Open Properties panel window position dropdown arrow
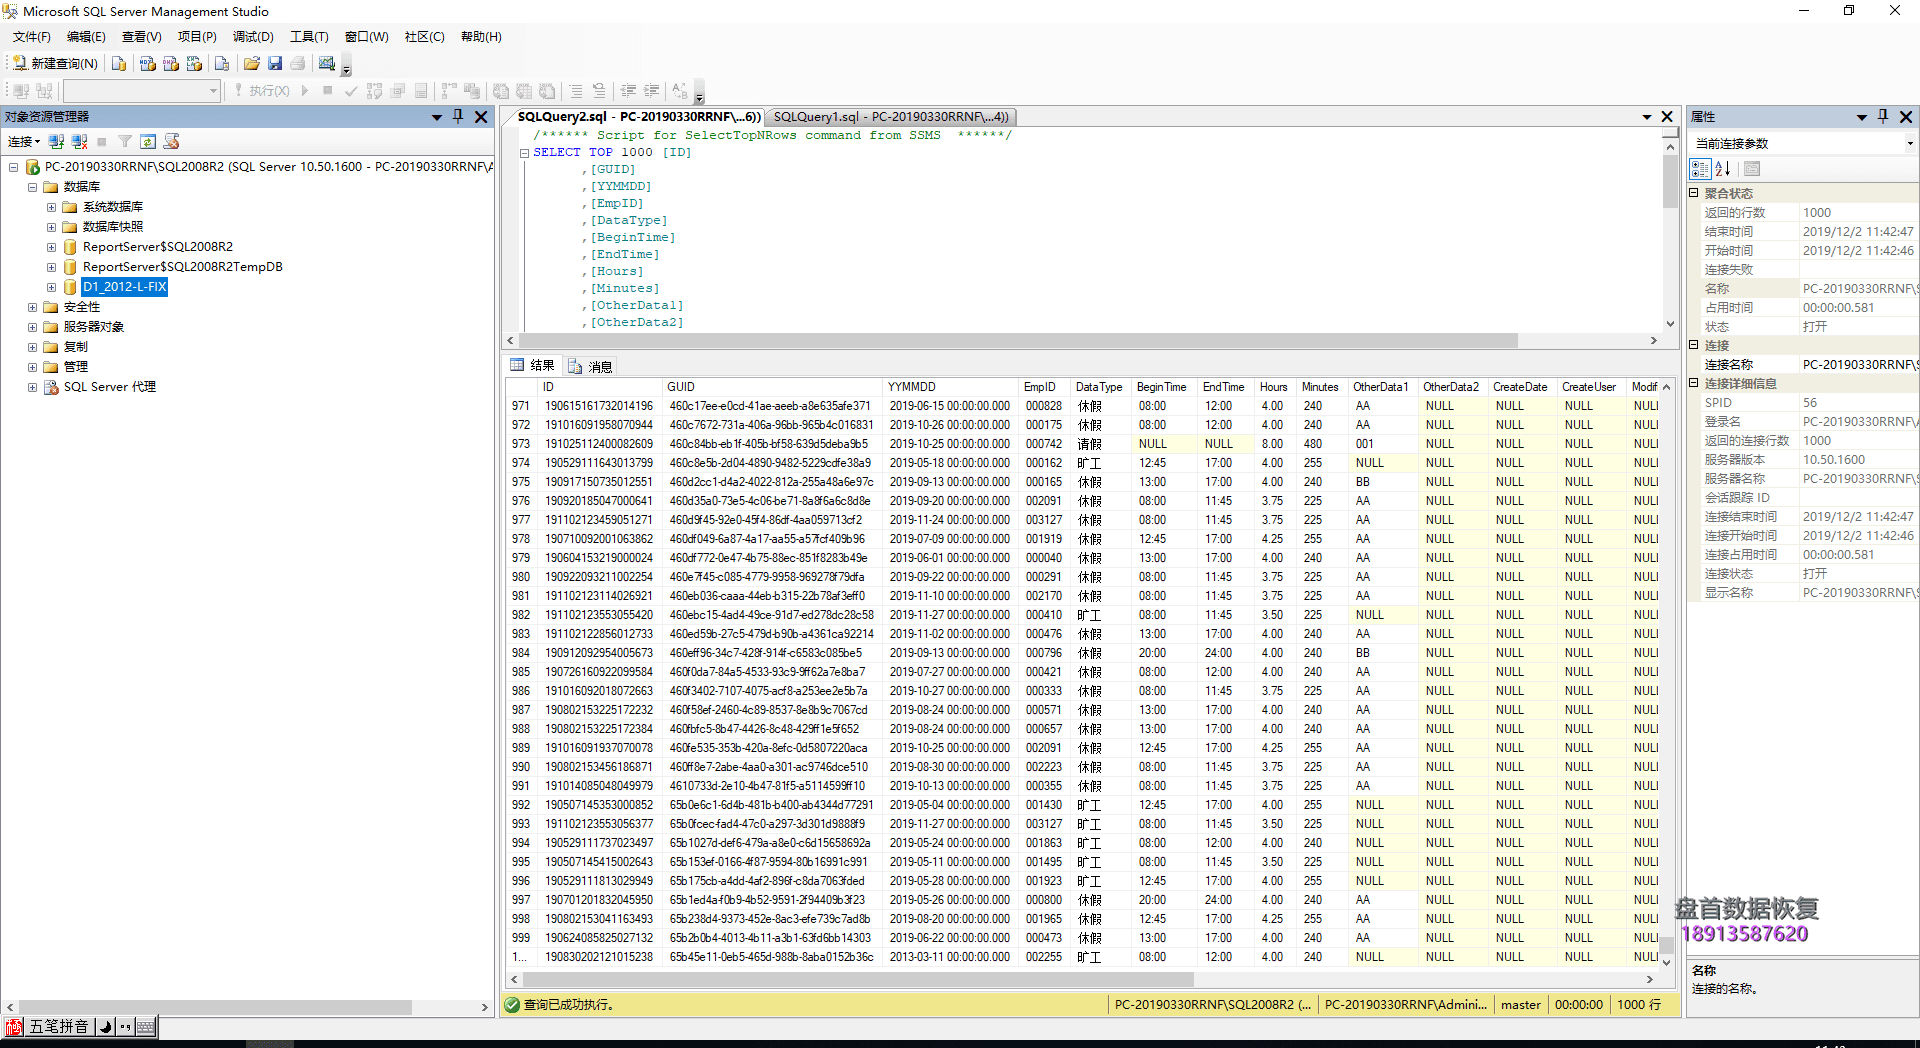 (1862, 117)
